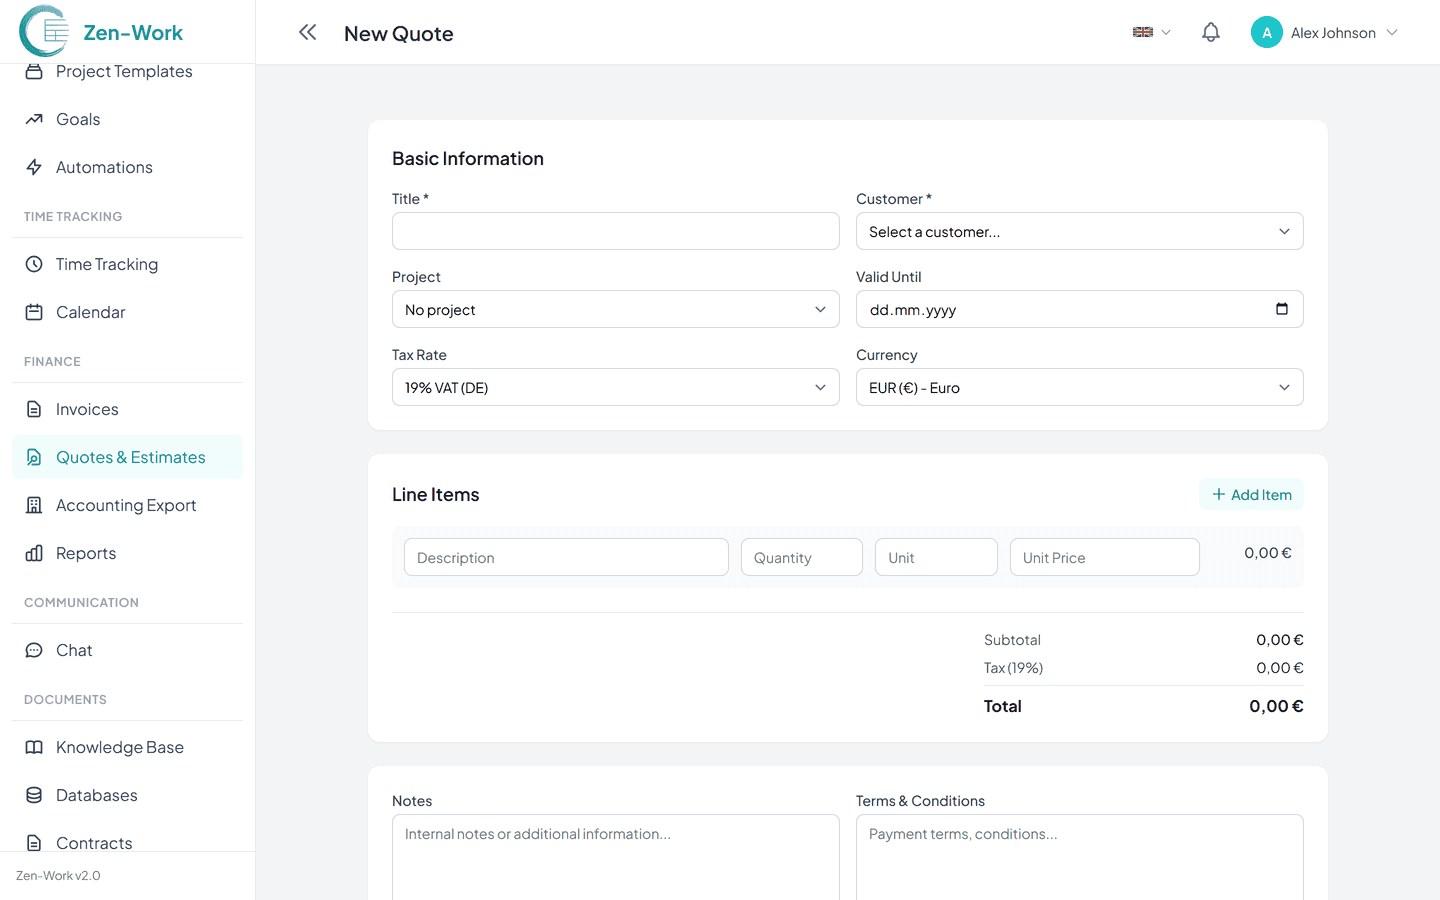Click the Databases icon in sidebar
The image size is (1440, 900).
tap(34, 795)
